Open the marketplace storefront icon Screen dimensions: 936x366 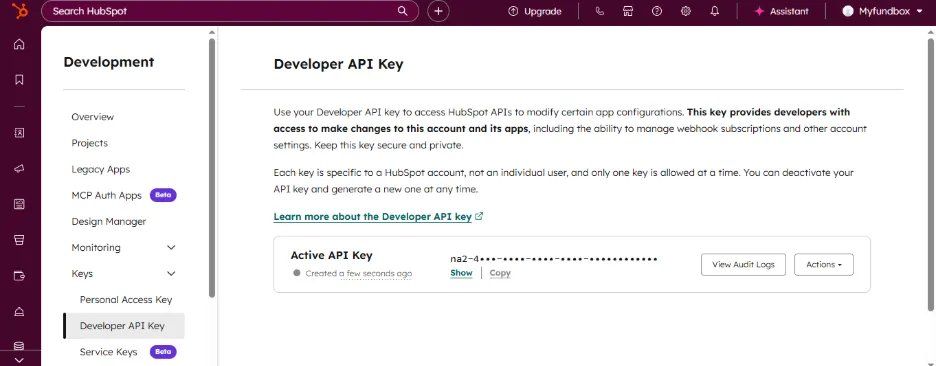click(x=628, y=11)
